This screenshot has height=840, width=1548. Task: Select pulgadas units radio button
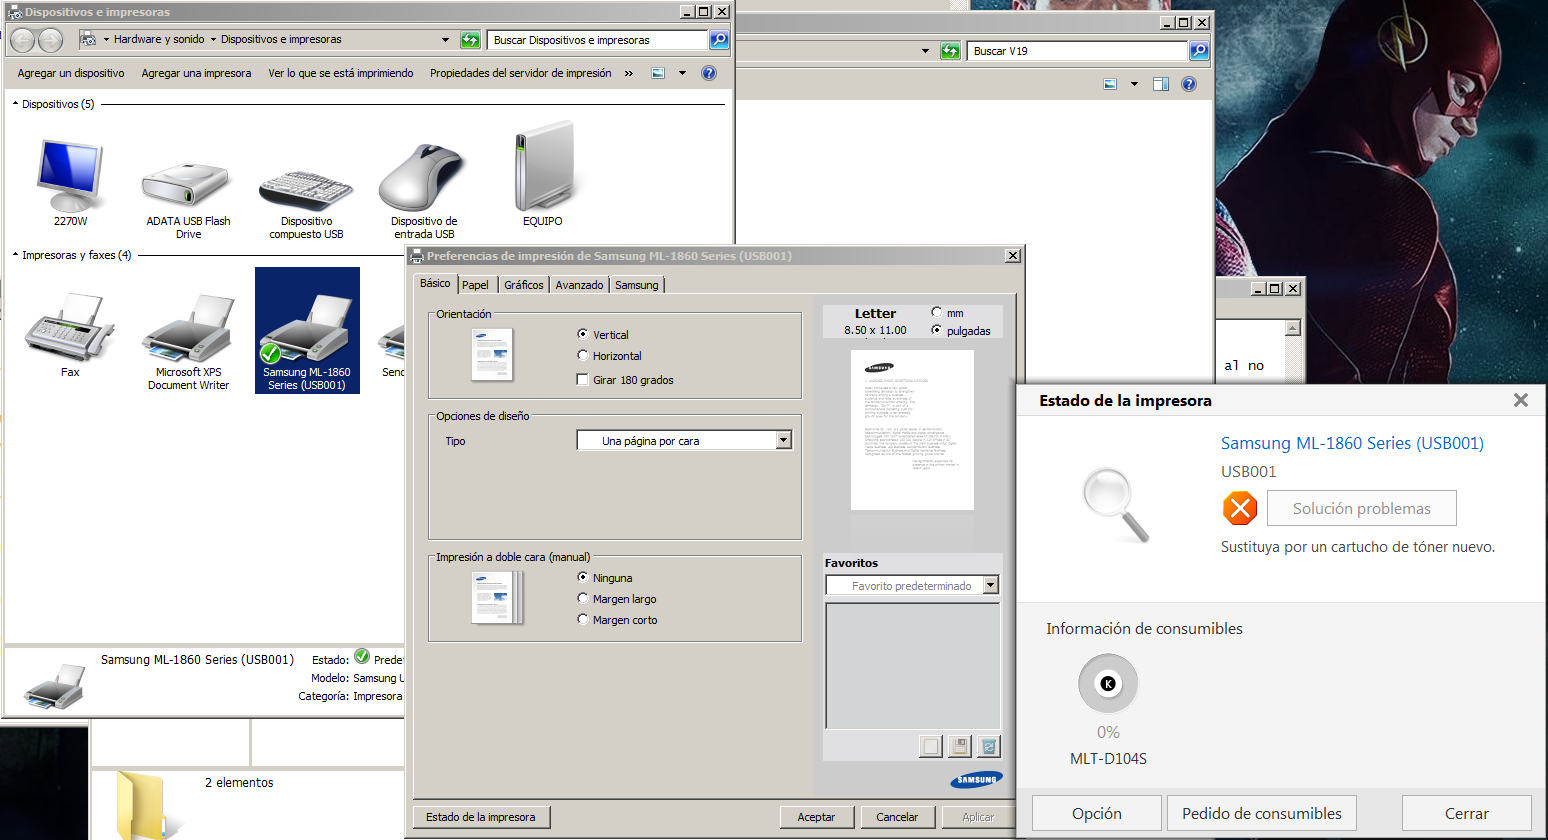coord(936,330)
